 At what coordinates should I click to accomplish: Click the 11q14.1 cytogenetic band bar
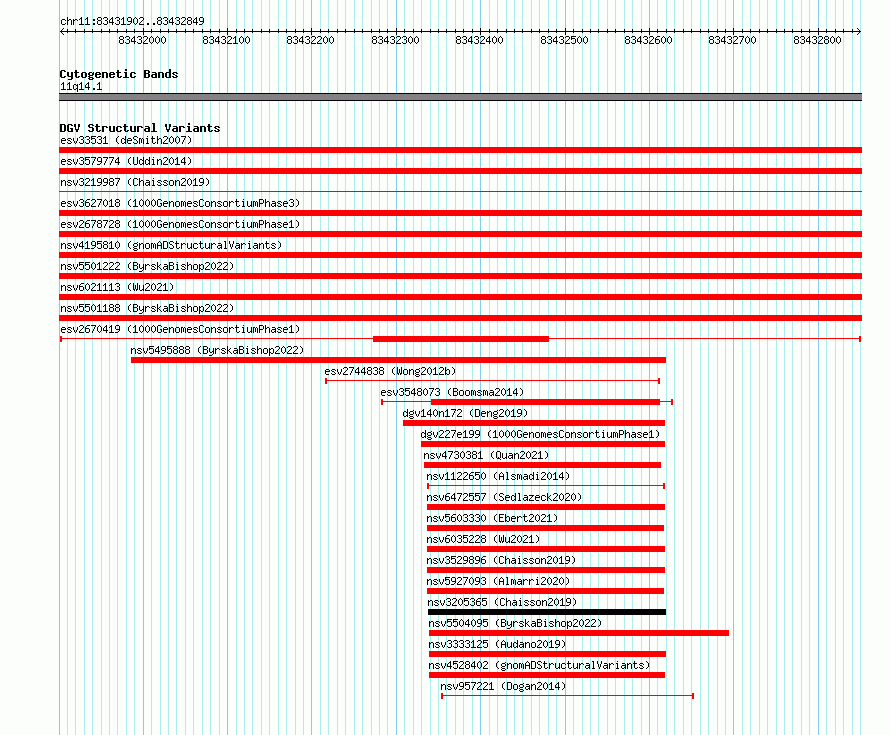click(460, 97)
